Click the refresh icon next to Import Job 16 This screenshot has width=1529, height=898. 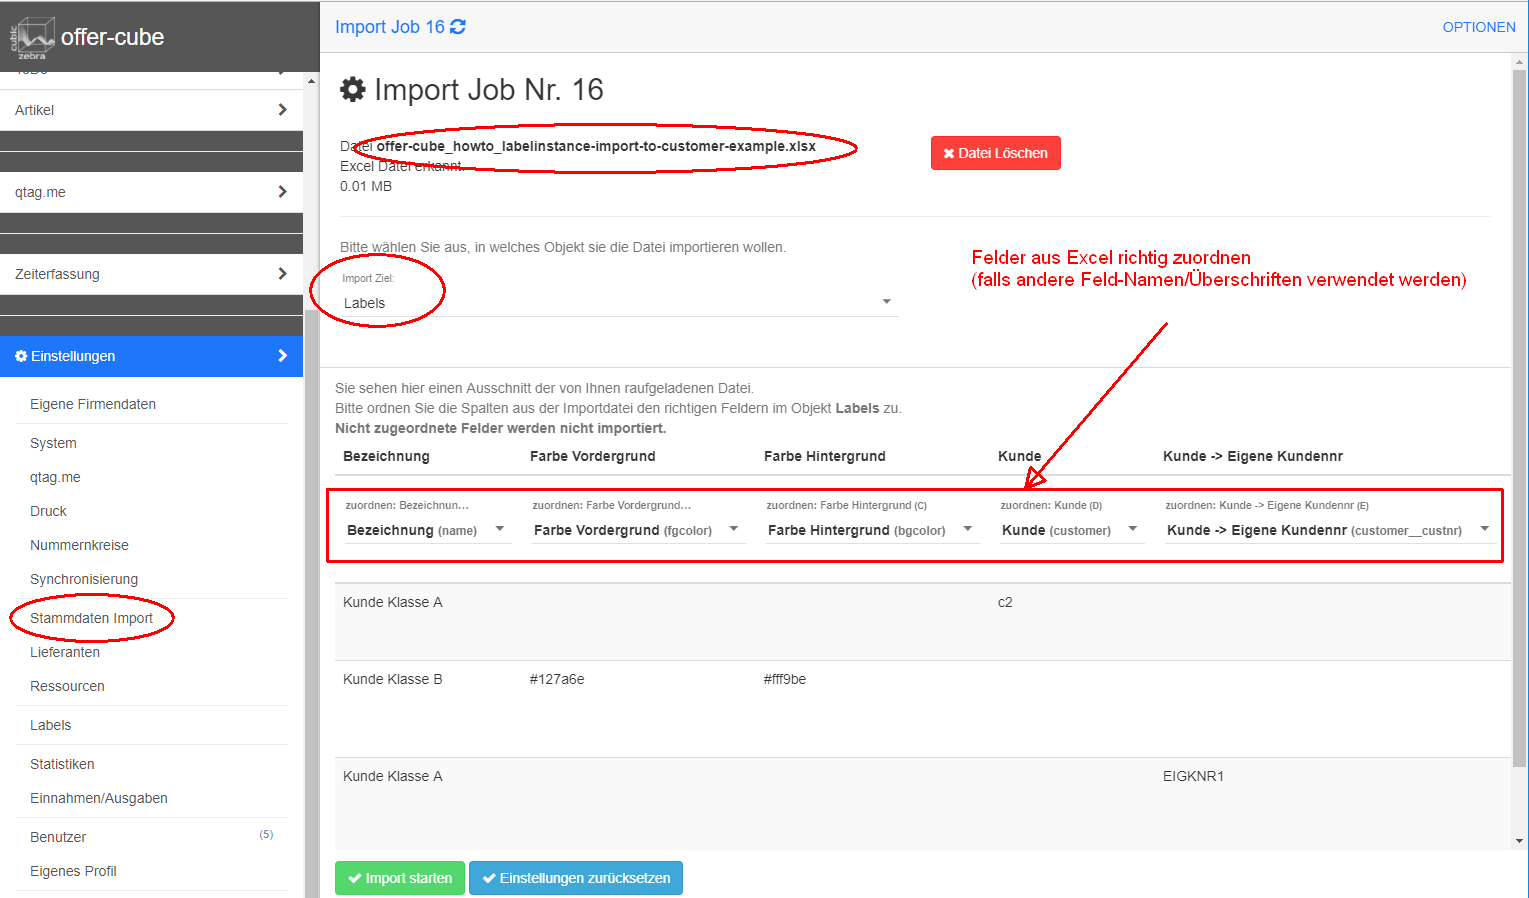(458, 27)
